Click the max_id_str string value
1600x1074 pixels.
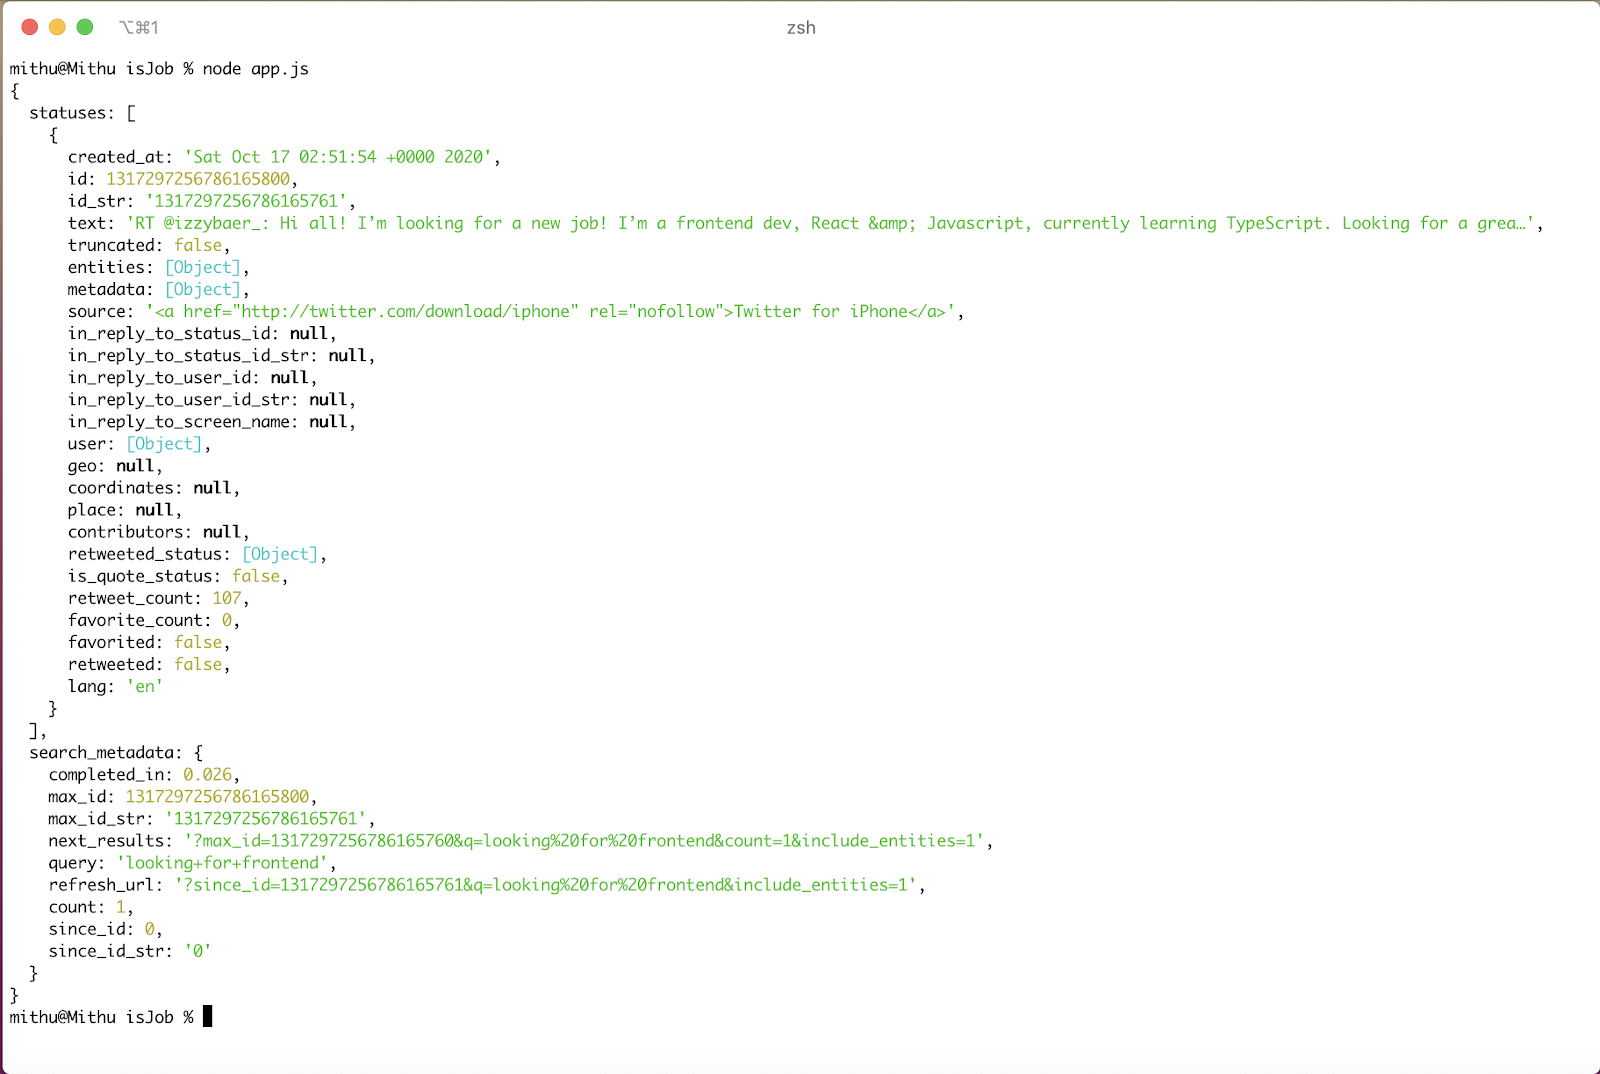[x=265, y=818]
